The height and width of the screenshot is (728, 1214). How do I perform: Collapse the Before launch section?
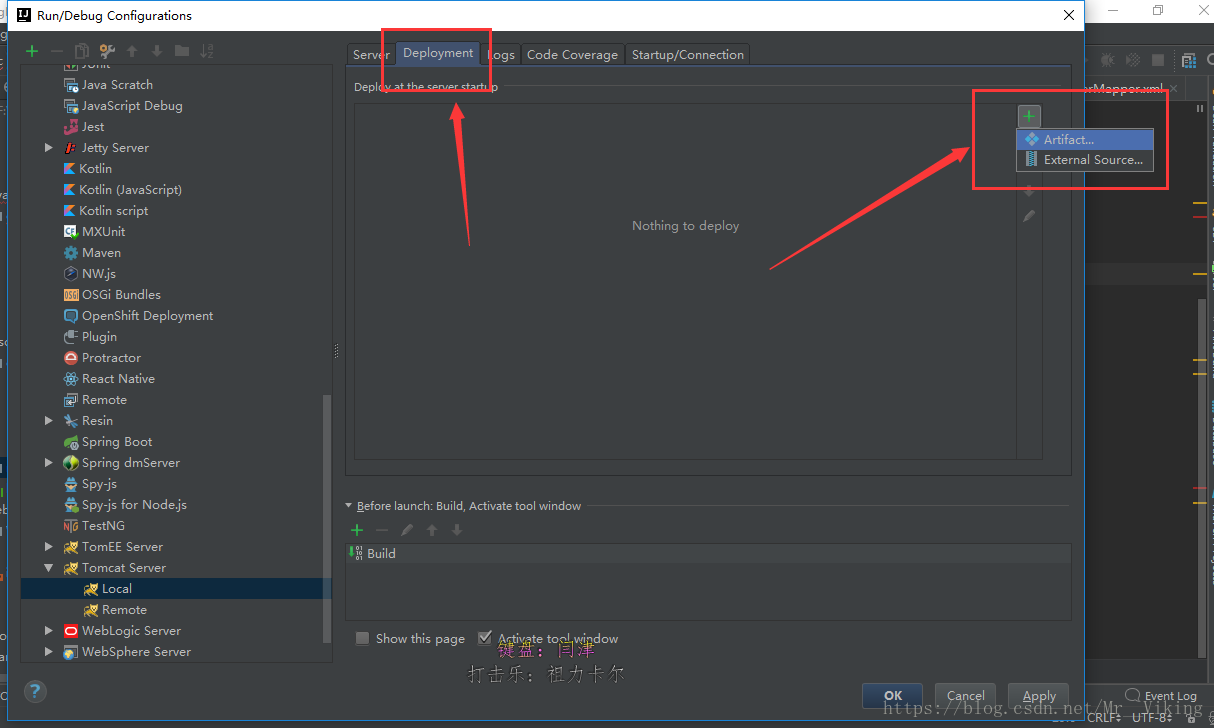(x=349, y=506)
